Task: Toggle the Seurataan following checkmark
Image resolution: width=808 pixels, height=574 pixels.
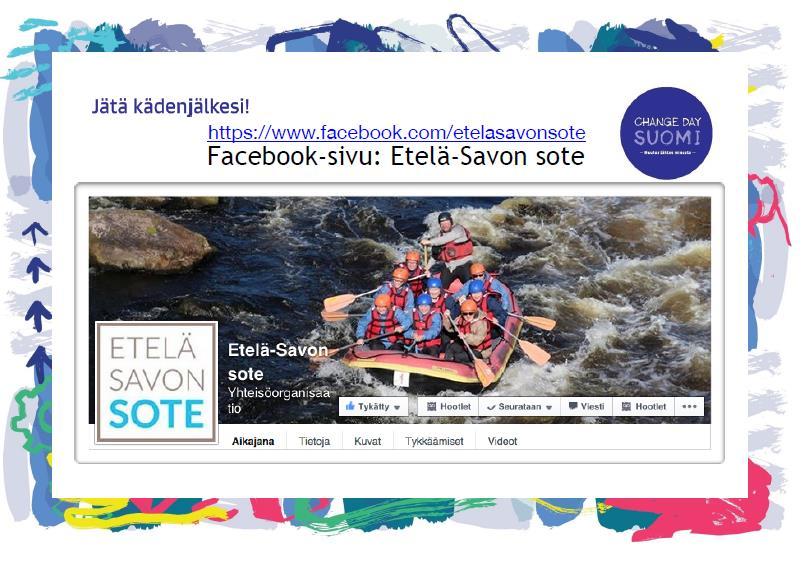Action: [x=491, y=407]
